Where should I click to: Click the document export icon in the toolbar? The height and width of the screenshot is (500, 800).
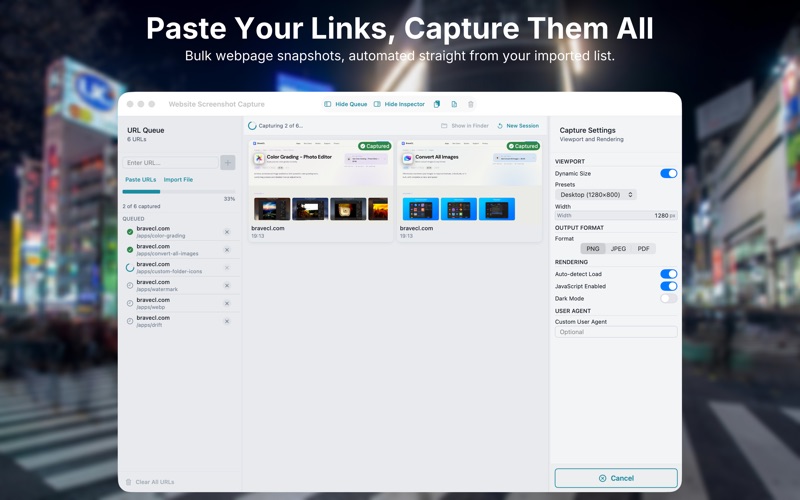pyautogui.click(x=454, y=104)
